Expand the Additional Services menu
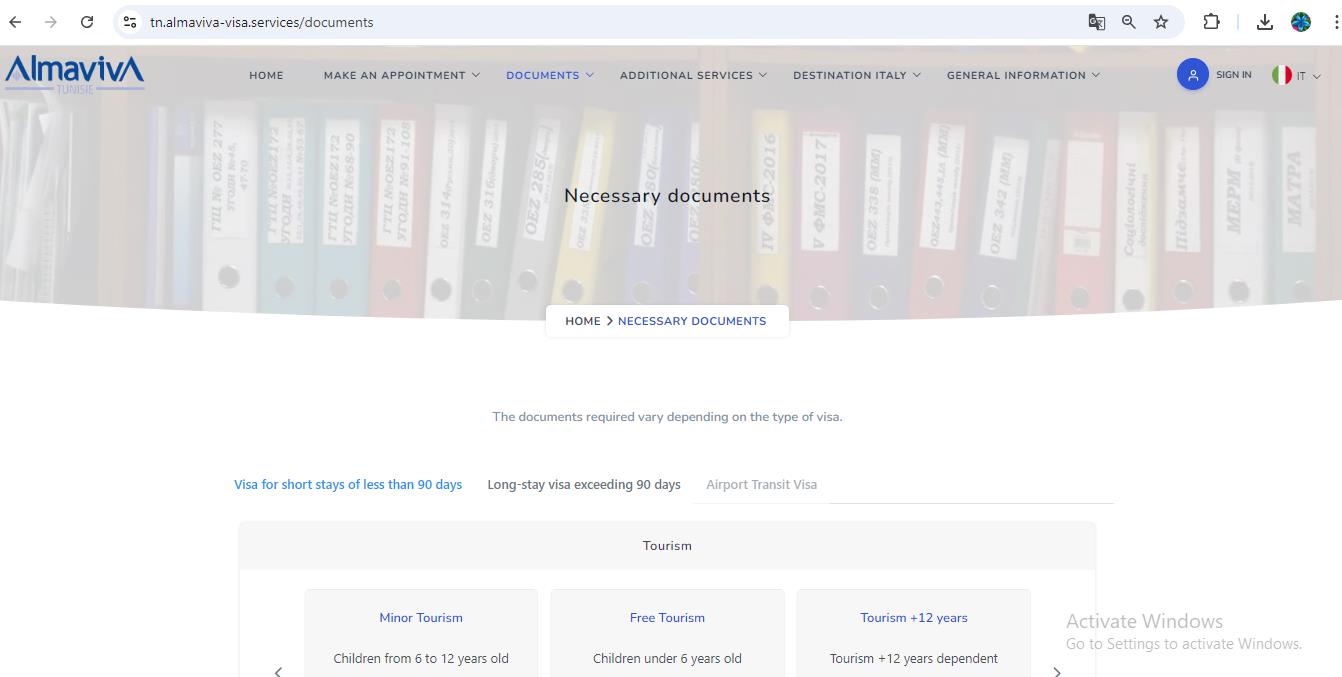1342x677 pixels. tap(693, 75)
